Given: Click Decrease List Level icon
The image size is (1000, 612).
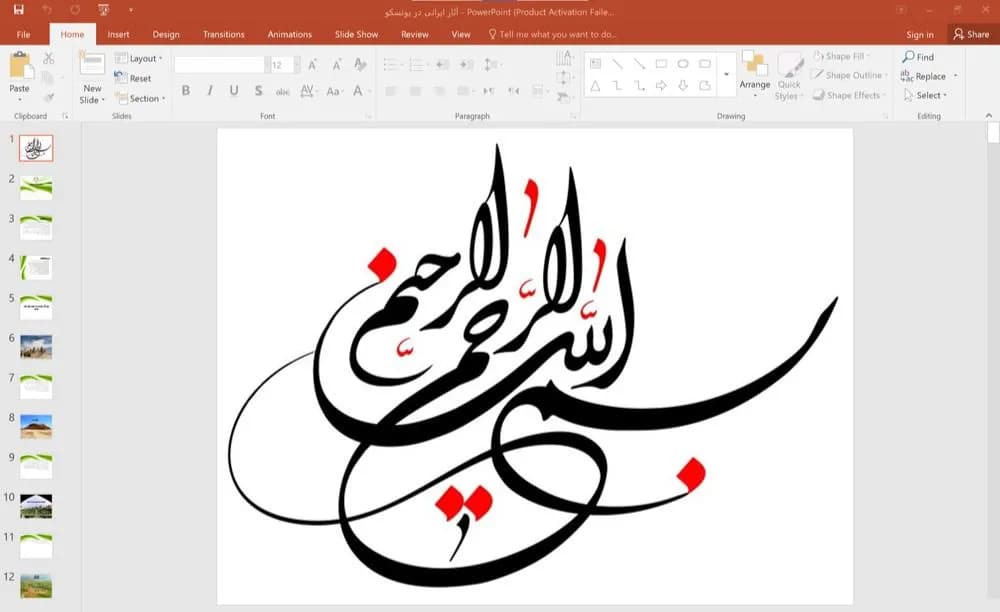Looking at the screenshot, I should 442,64.
